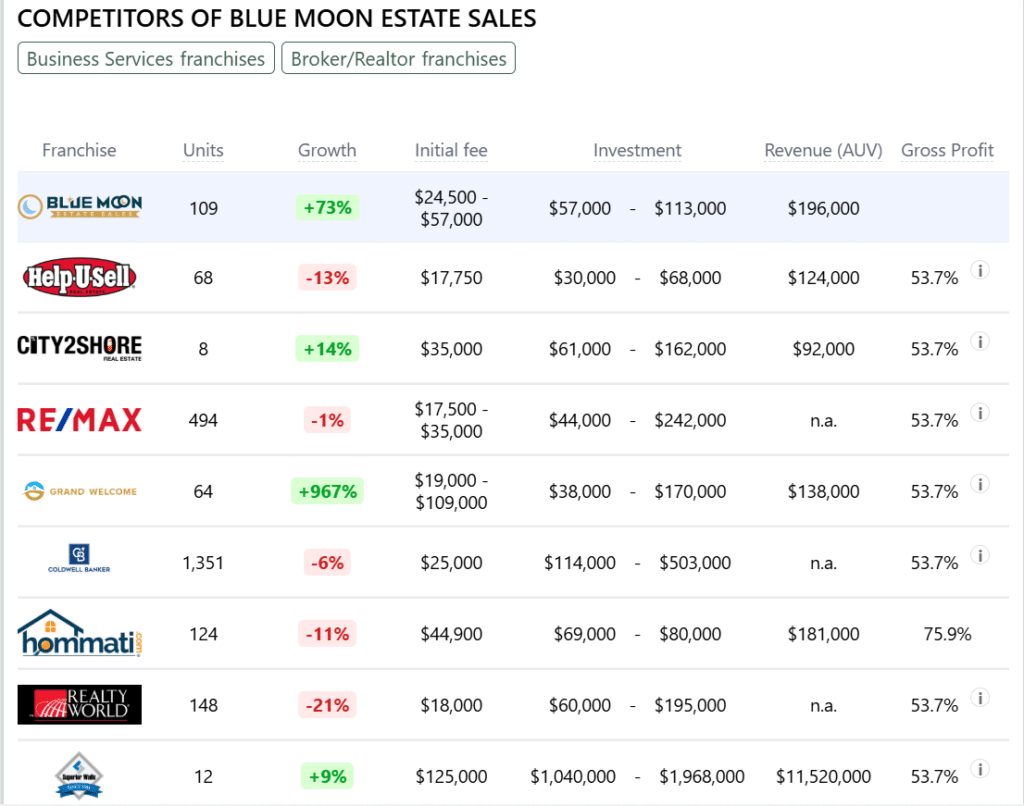
Task: Click the -6% growth badge
Action: pyautogui.click(x=327, y=562)
